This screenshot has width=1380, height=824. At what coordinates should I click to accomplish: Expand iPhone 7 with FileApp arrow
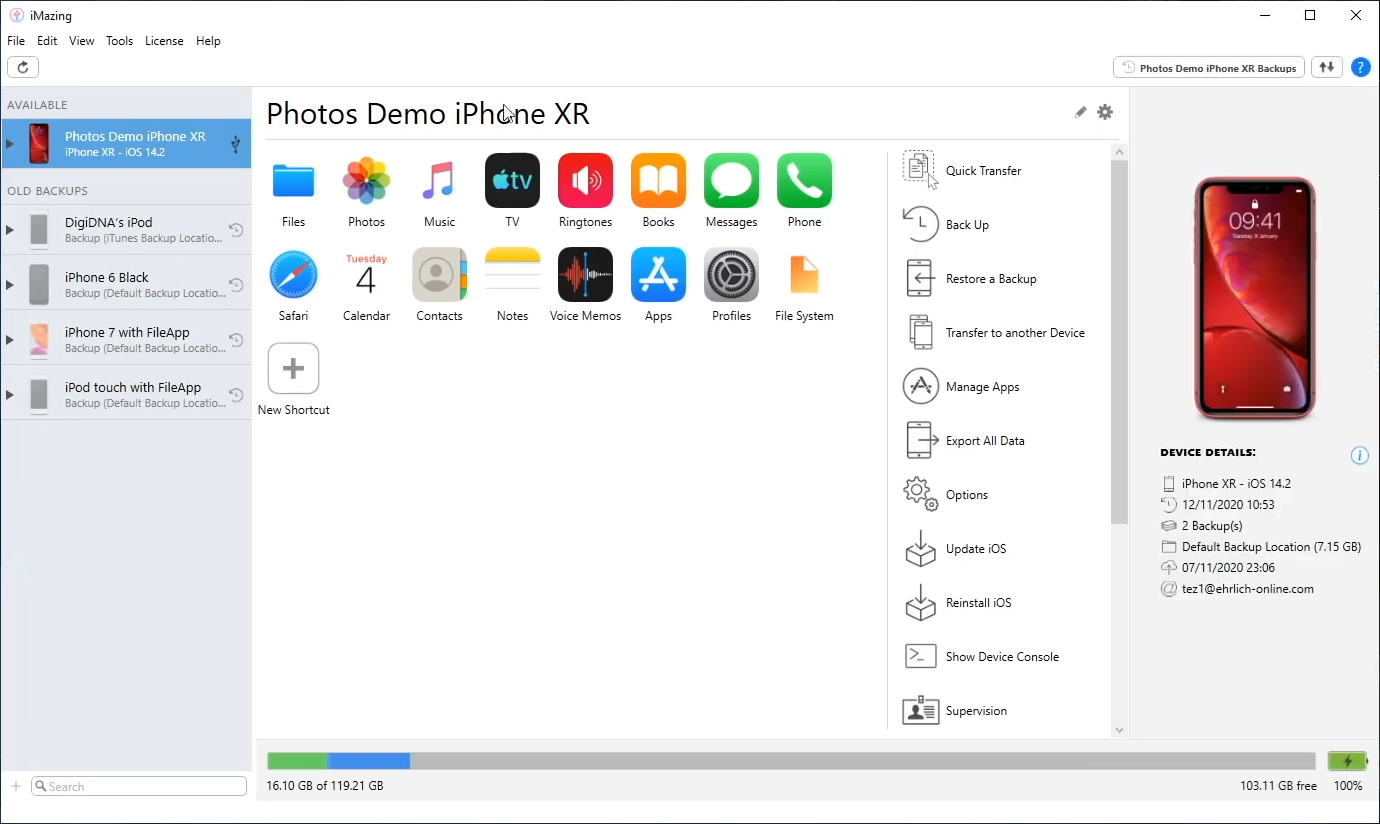(x=10, y=340)
